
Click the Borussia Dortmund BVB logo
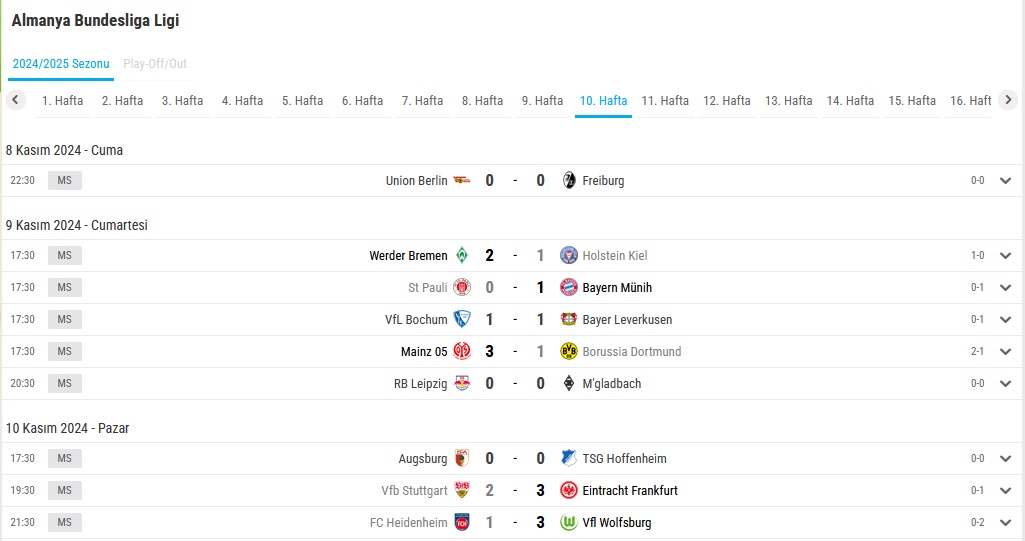[x=569, y=352]
